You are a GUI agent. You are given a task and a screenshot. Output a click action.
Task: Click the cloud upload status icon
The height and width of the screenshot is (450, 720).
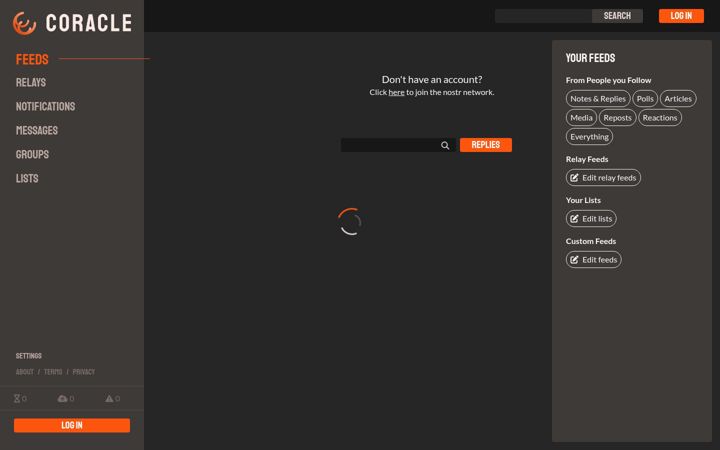point(62,399)
